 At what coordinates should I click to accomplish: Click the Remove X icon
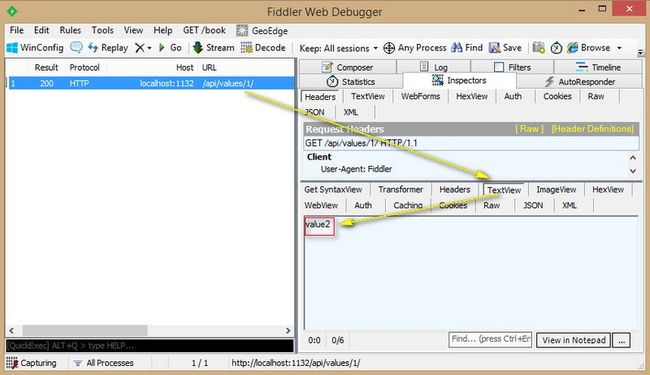(x=140, y=48)
